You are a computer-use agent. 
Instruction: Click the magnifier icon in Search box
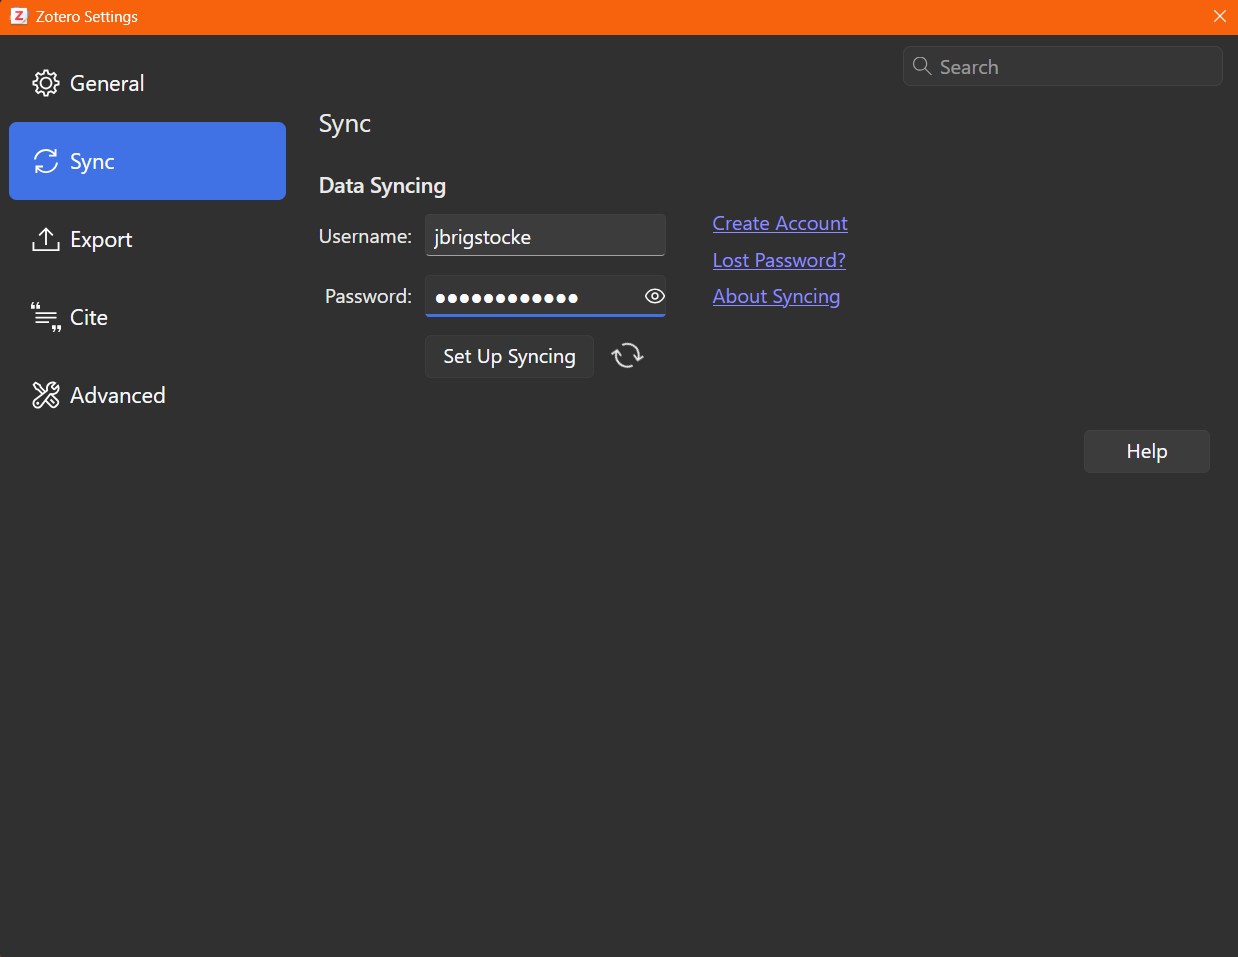coord(922,66)
